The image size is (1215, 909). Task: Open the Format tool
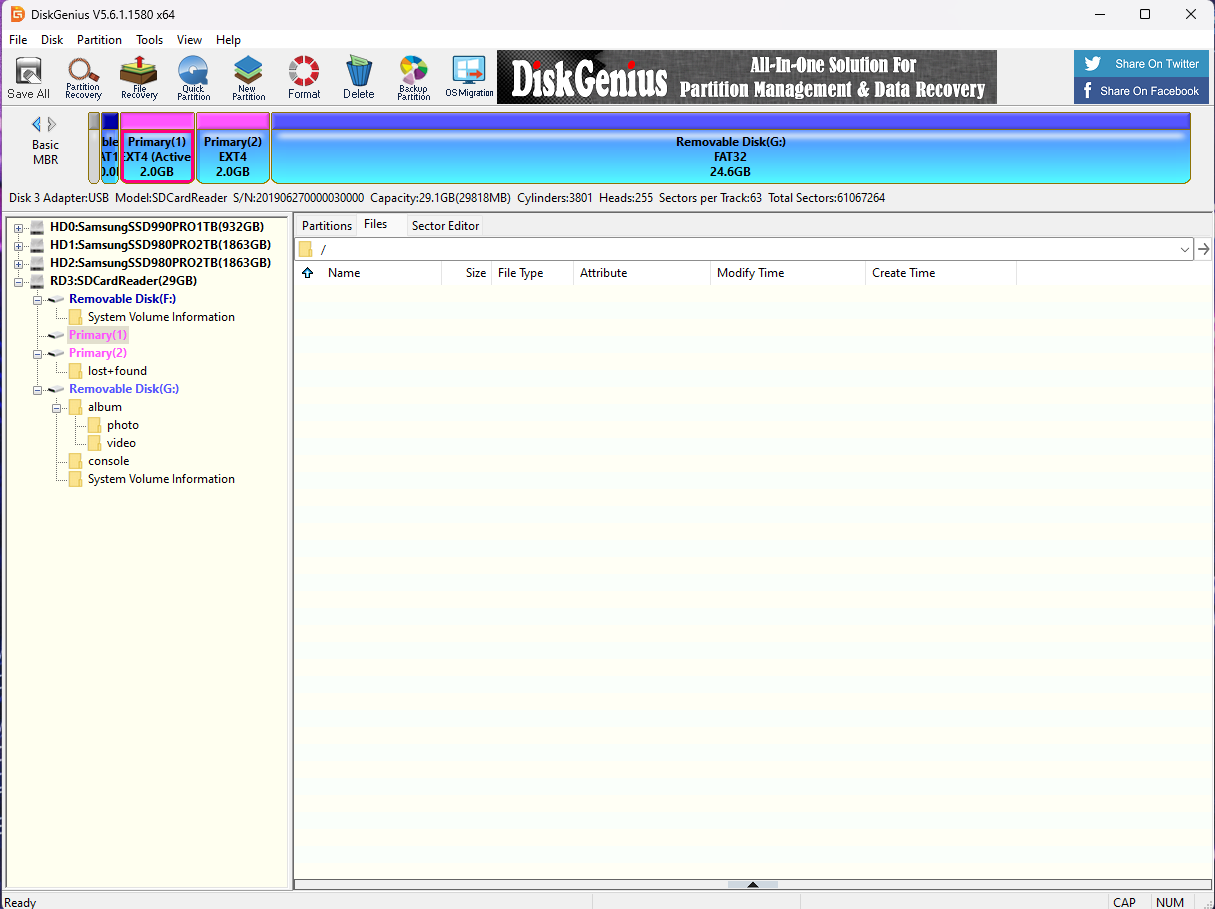click(x=303, y=77)
